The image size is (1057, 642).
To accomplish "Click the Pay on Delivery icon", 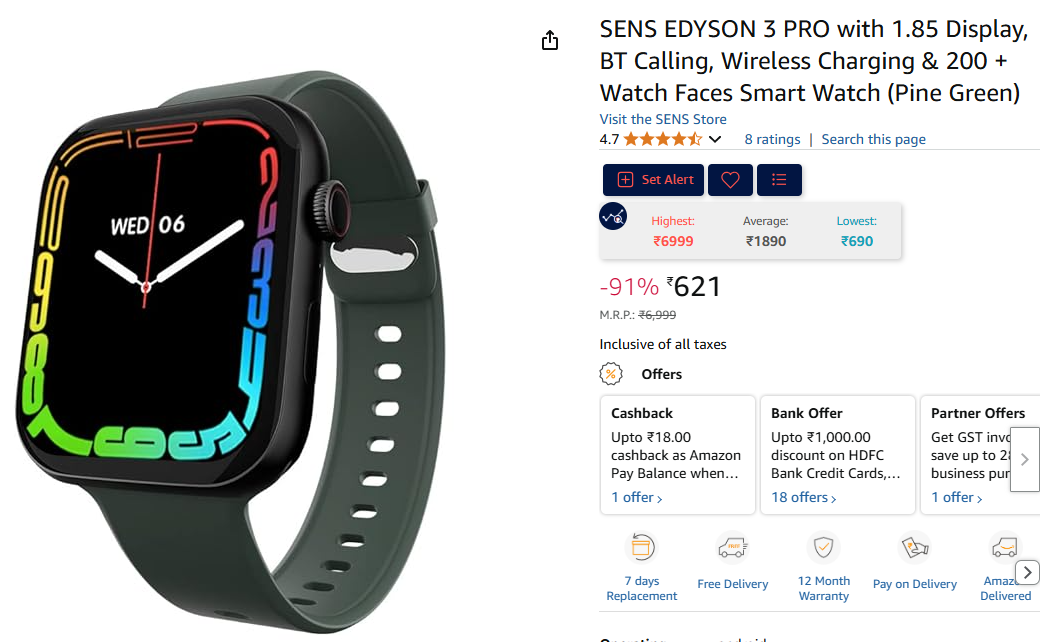I will (x=915, y=548).
